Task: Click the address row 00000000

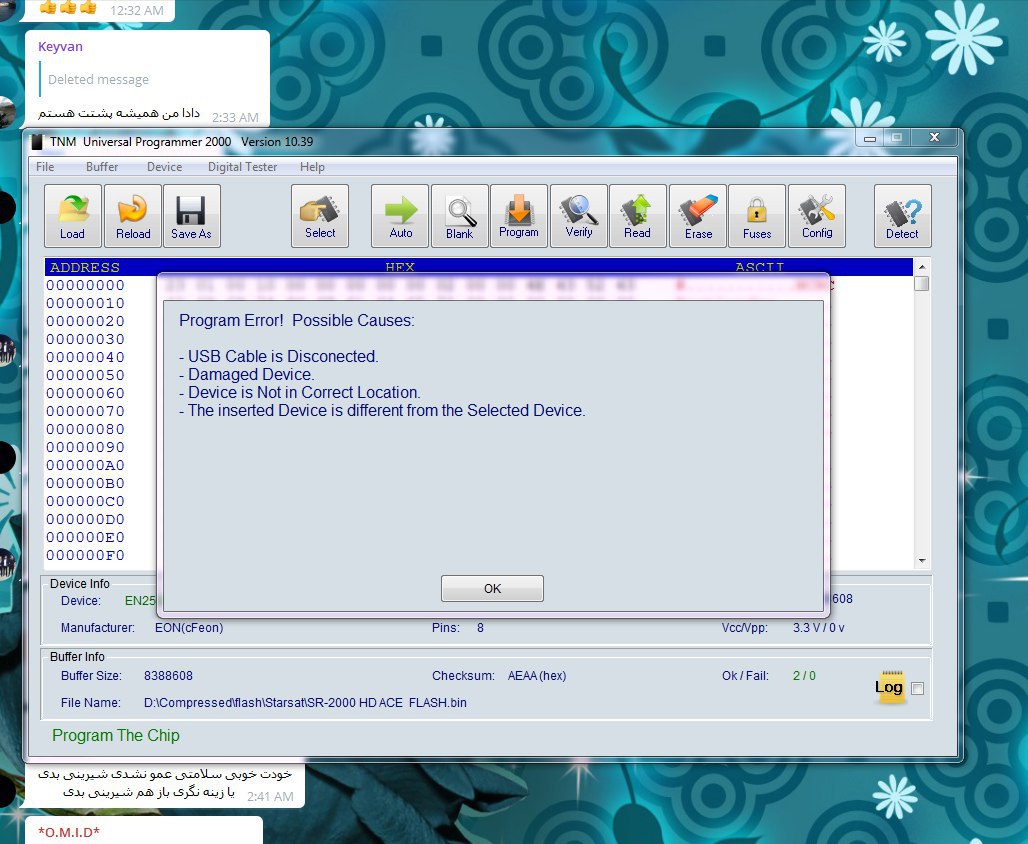Action: tap(85, 285)
